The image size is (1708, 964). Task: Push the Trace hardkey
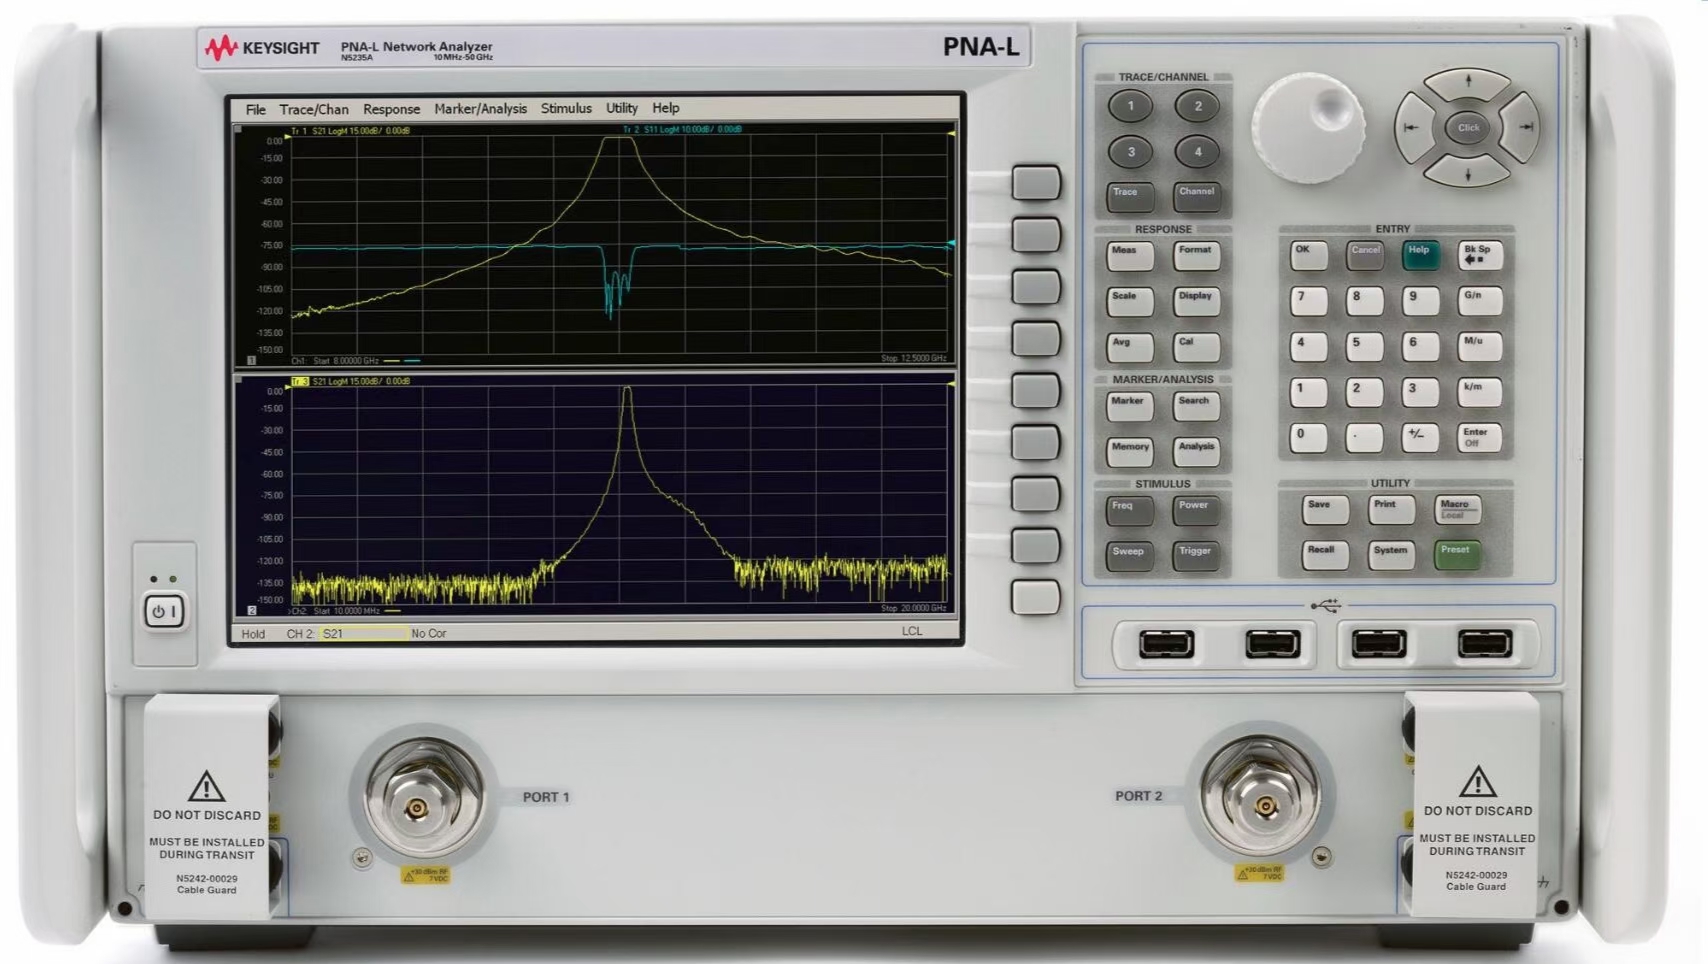[x=1129, y=197]
